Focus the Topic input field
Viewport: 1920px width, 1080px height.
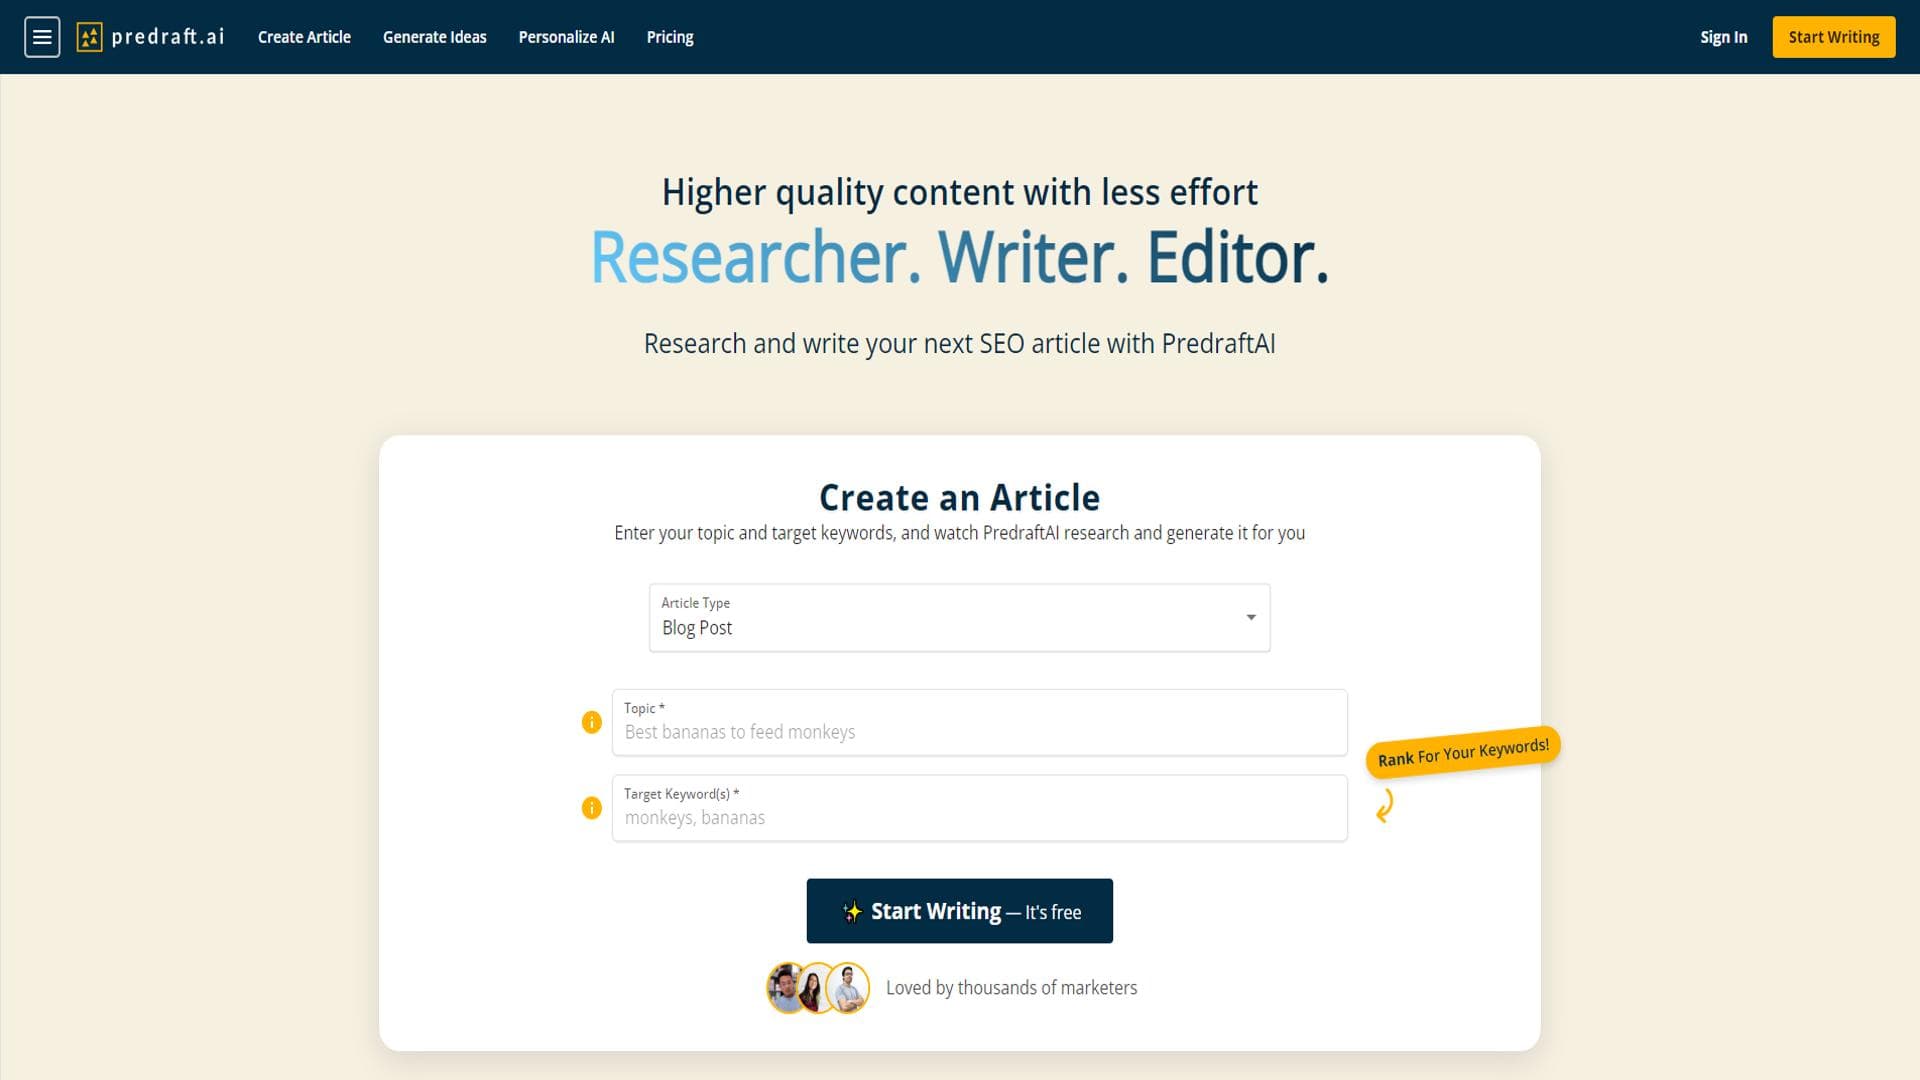point(980,732)
